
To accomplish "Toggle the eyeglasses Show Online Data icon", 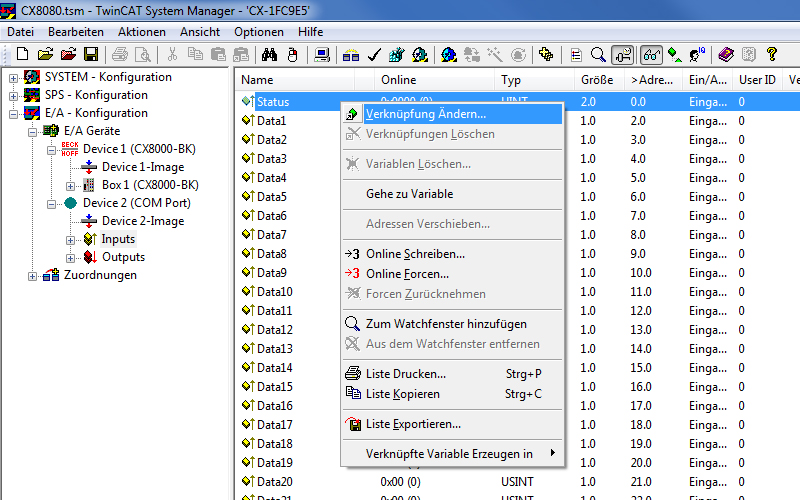I will [x=652, y=54].
